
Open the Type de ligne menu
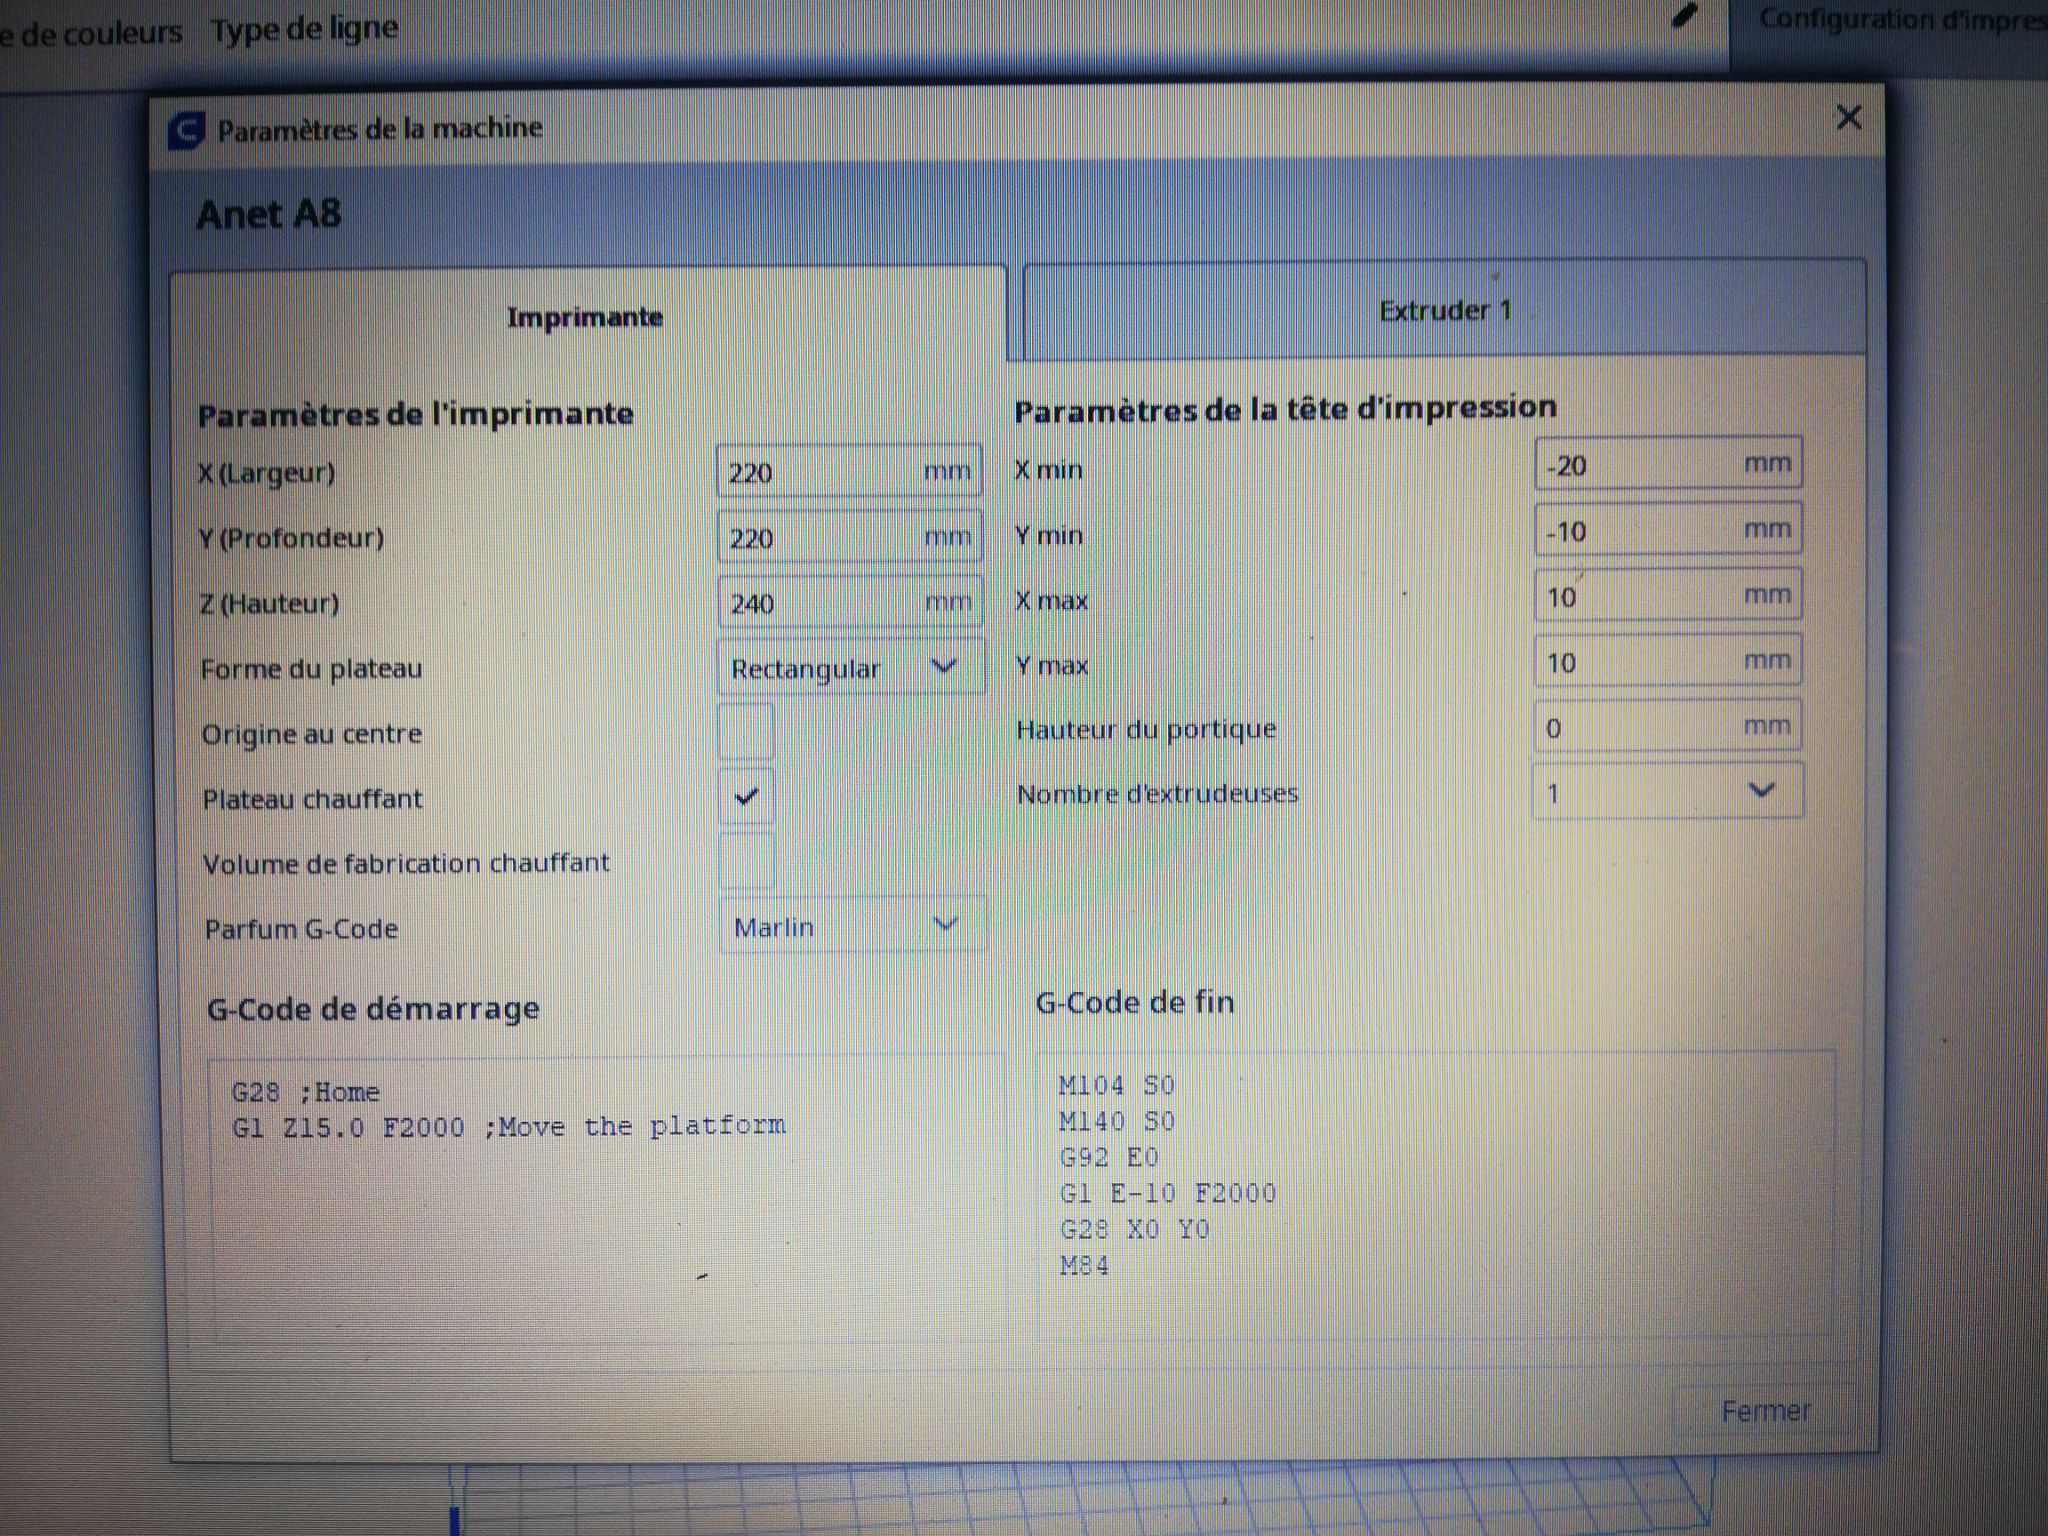[x=304, y=29]
